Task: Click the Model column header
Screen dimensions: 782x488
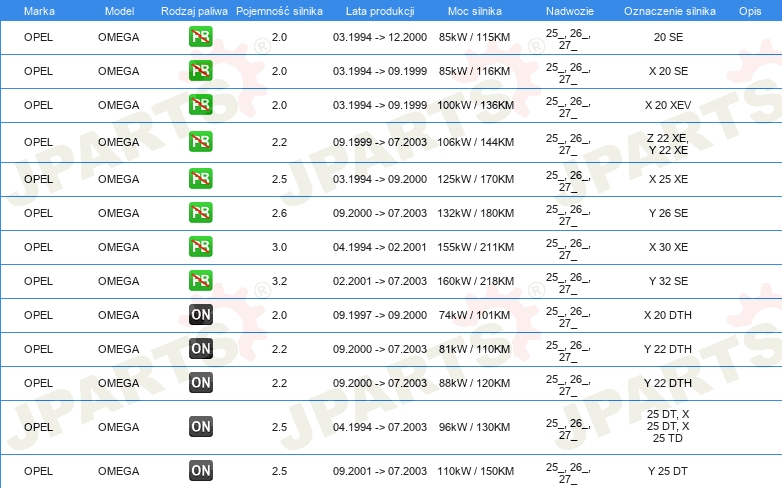Action: pyautogui.click(x=119, y=11)
